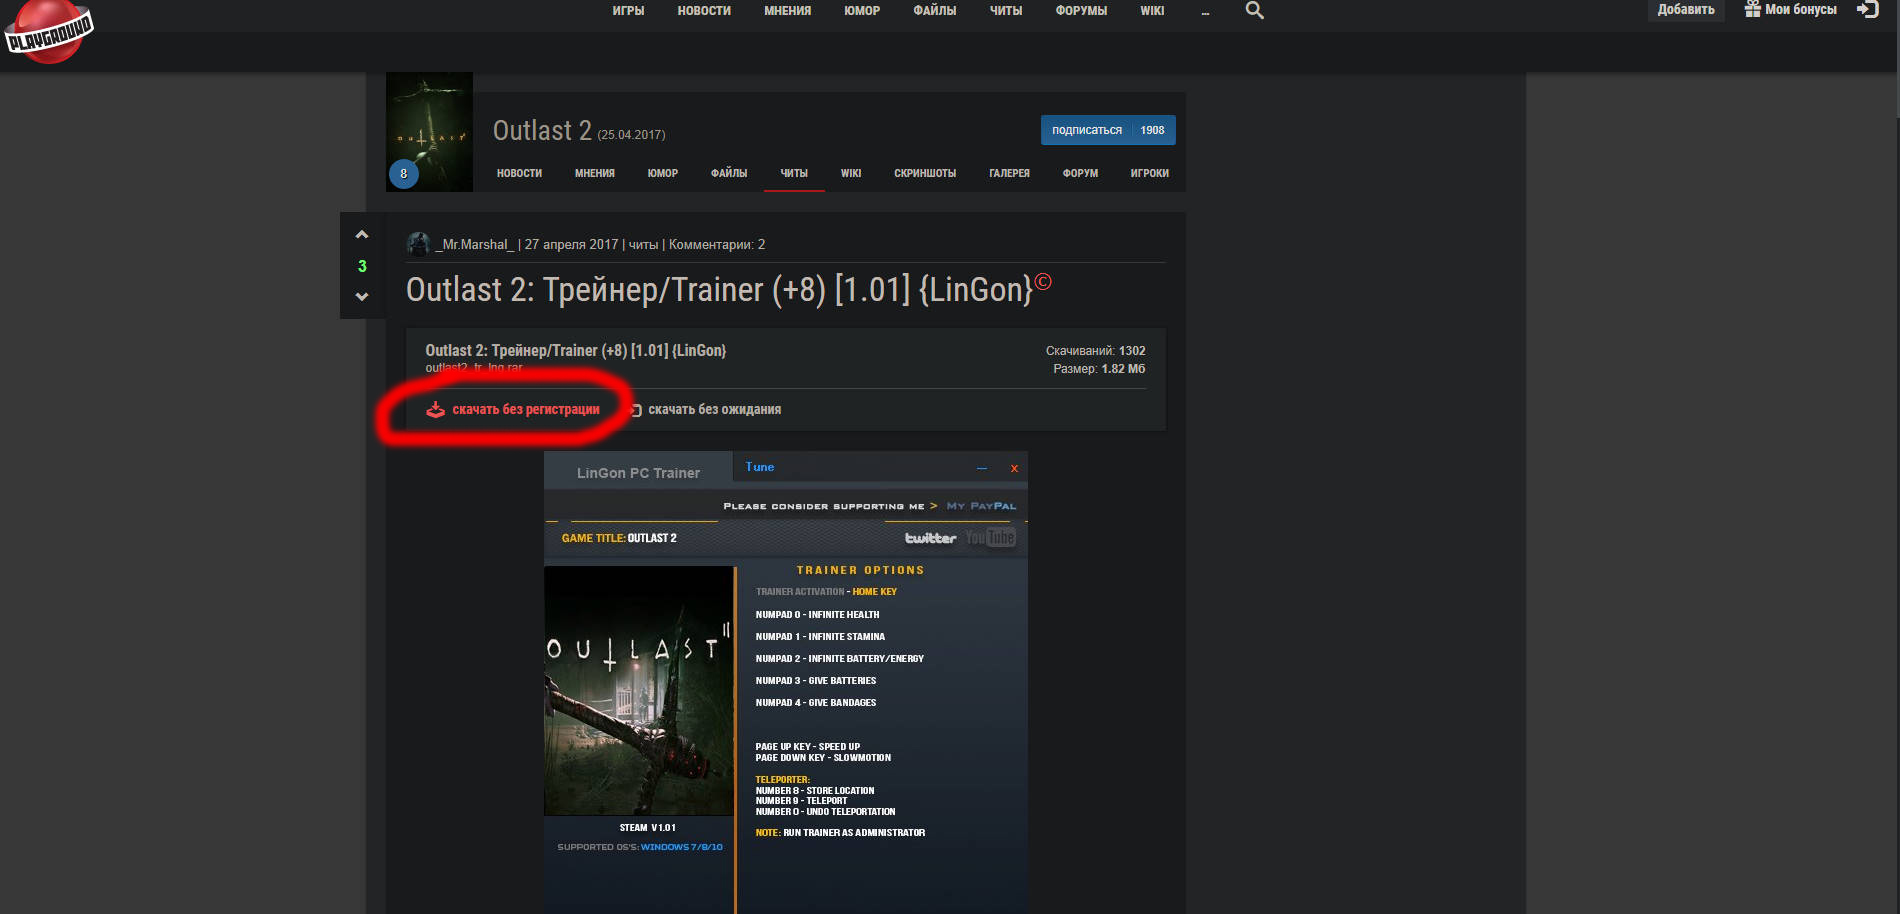Click the rating badge 8 on game cover
1900x914 pixels.
tap(403, 174)
